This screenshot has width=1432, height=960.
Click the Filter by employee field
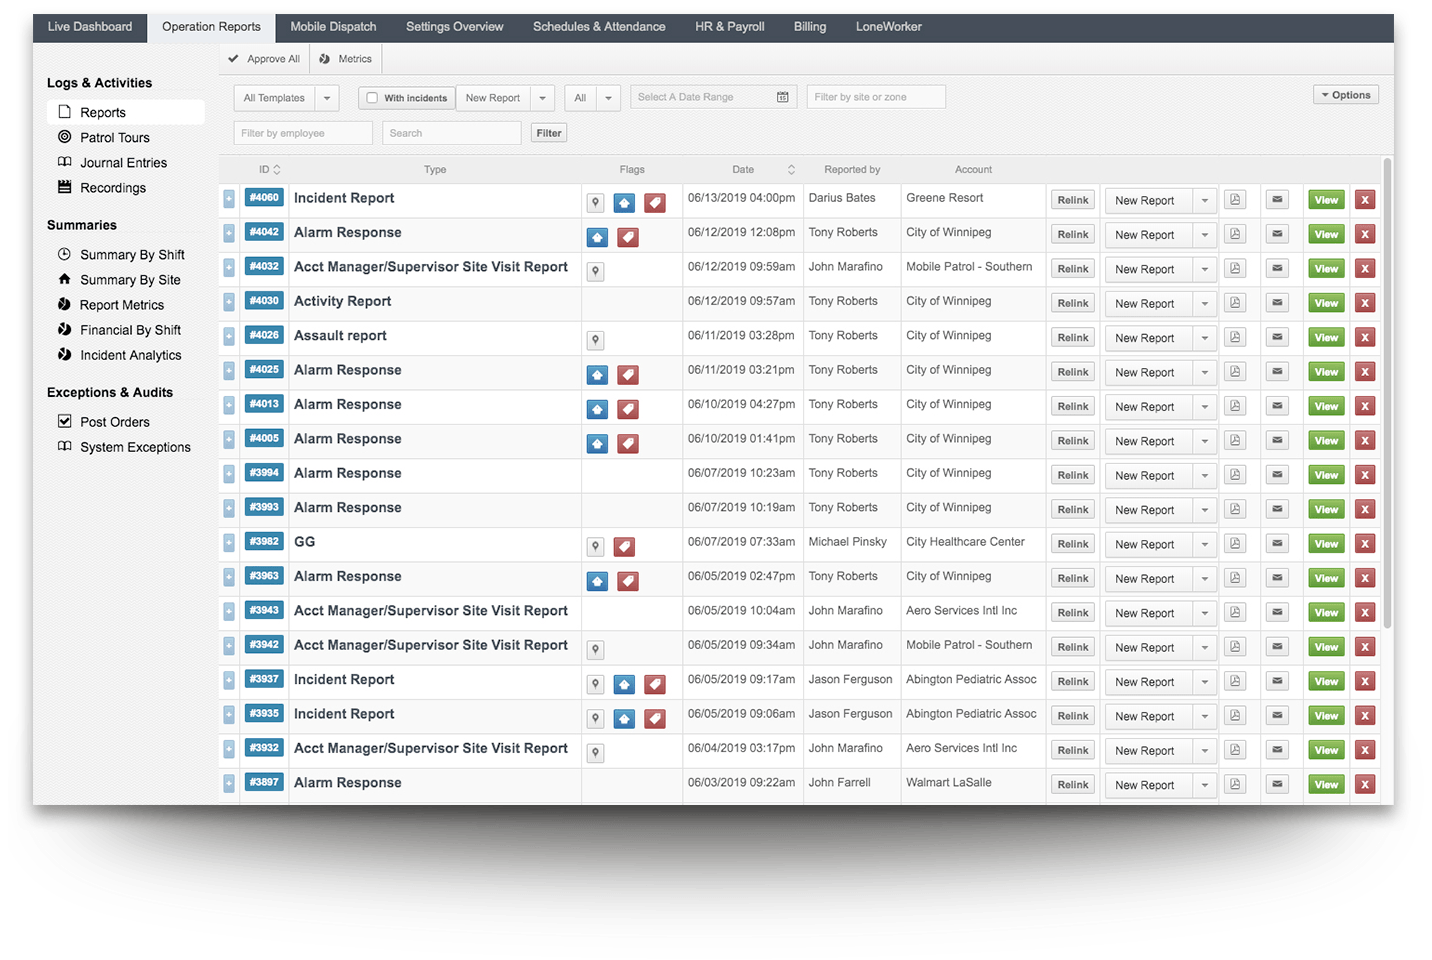303,133
